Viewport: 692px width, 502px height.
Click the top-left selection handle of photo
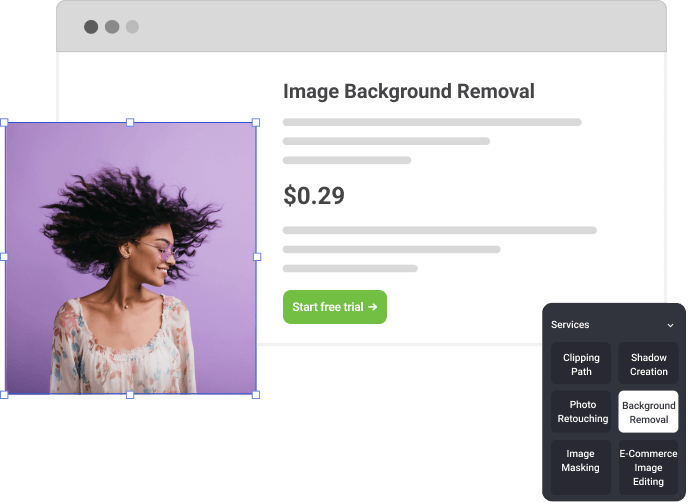click(4, 122)
